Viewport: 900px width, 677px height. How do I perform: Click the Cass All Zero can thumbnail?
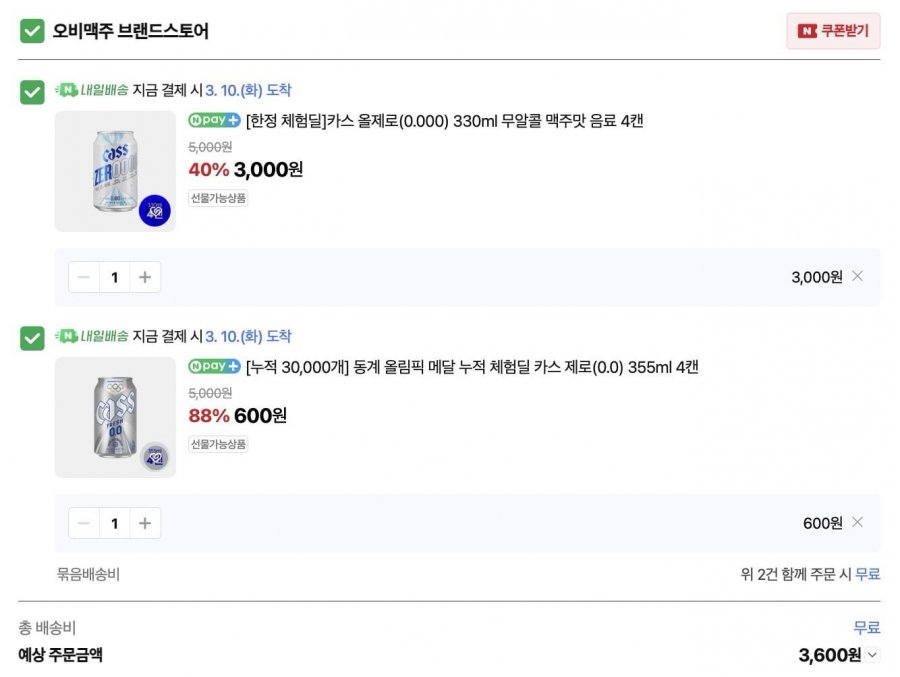[x=115, y=171]
